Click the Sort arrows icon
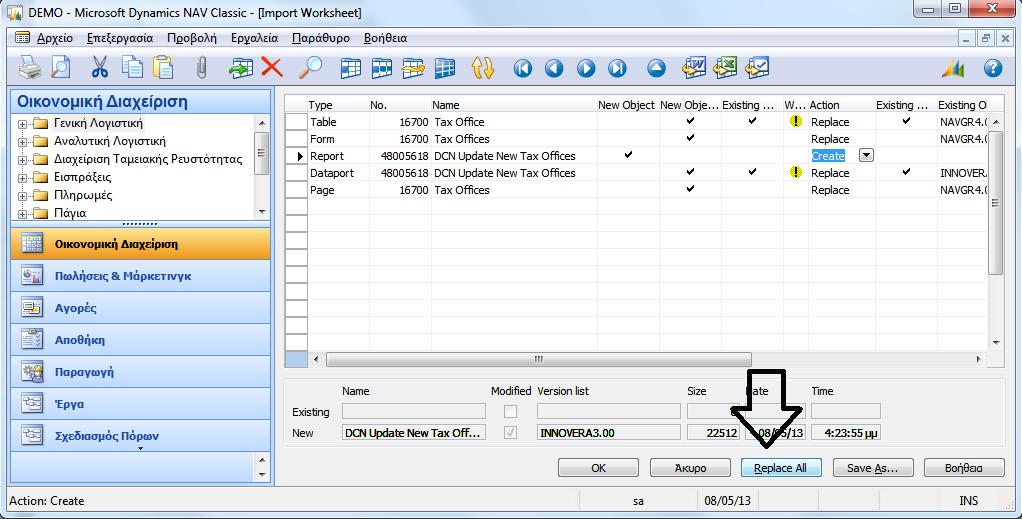This screenshot has height=519, width=1022. (483, 68)
